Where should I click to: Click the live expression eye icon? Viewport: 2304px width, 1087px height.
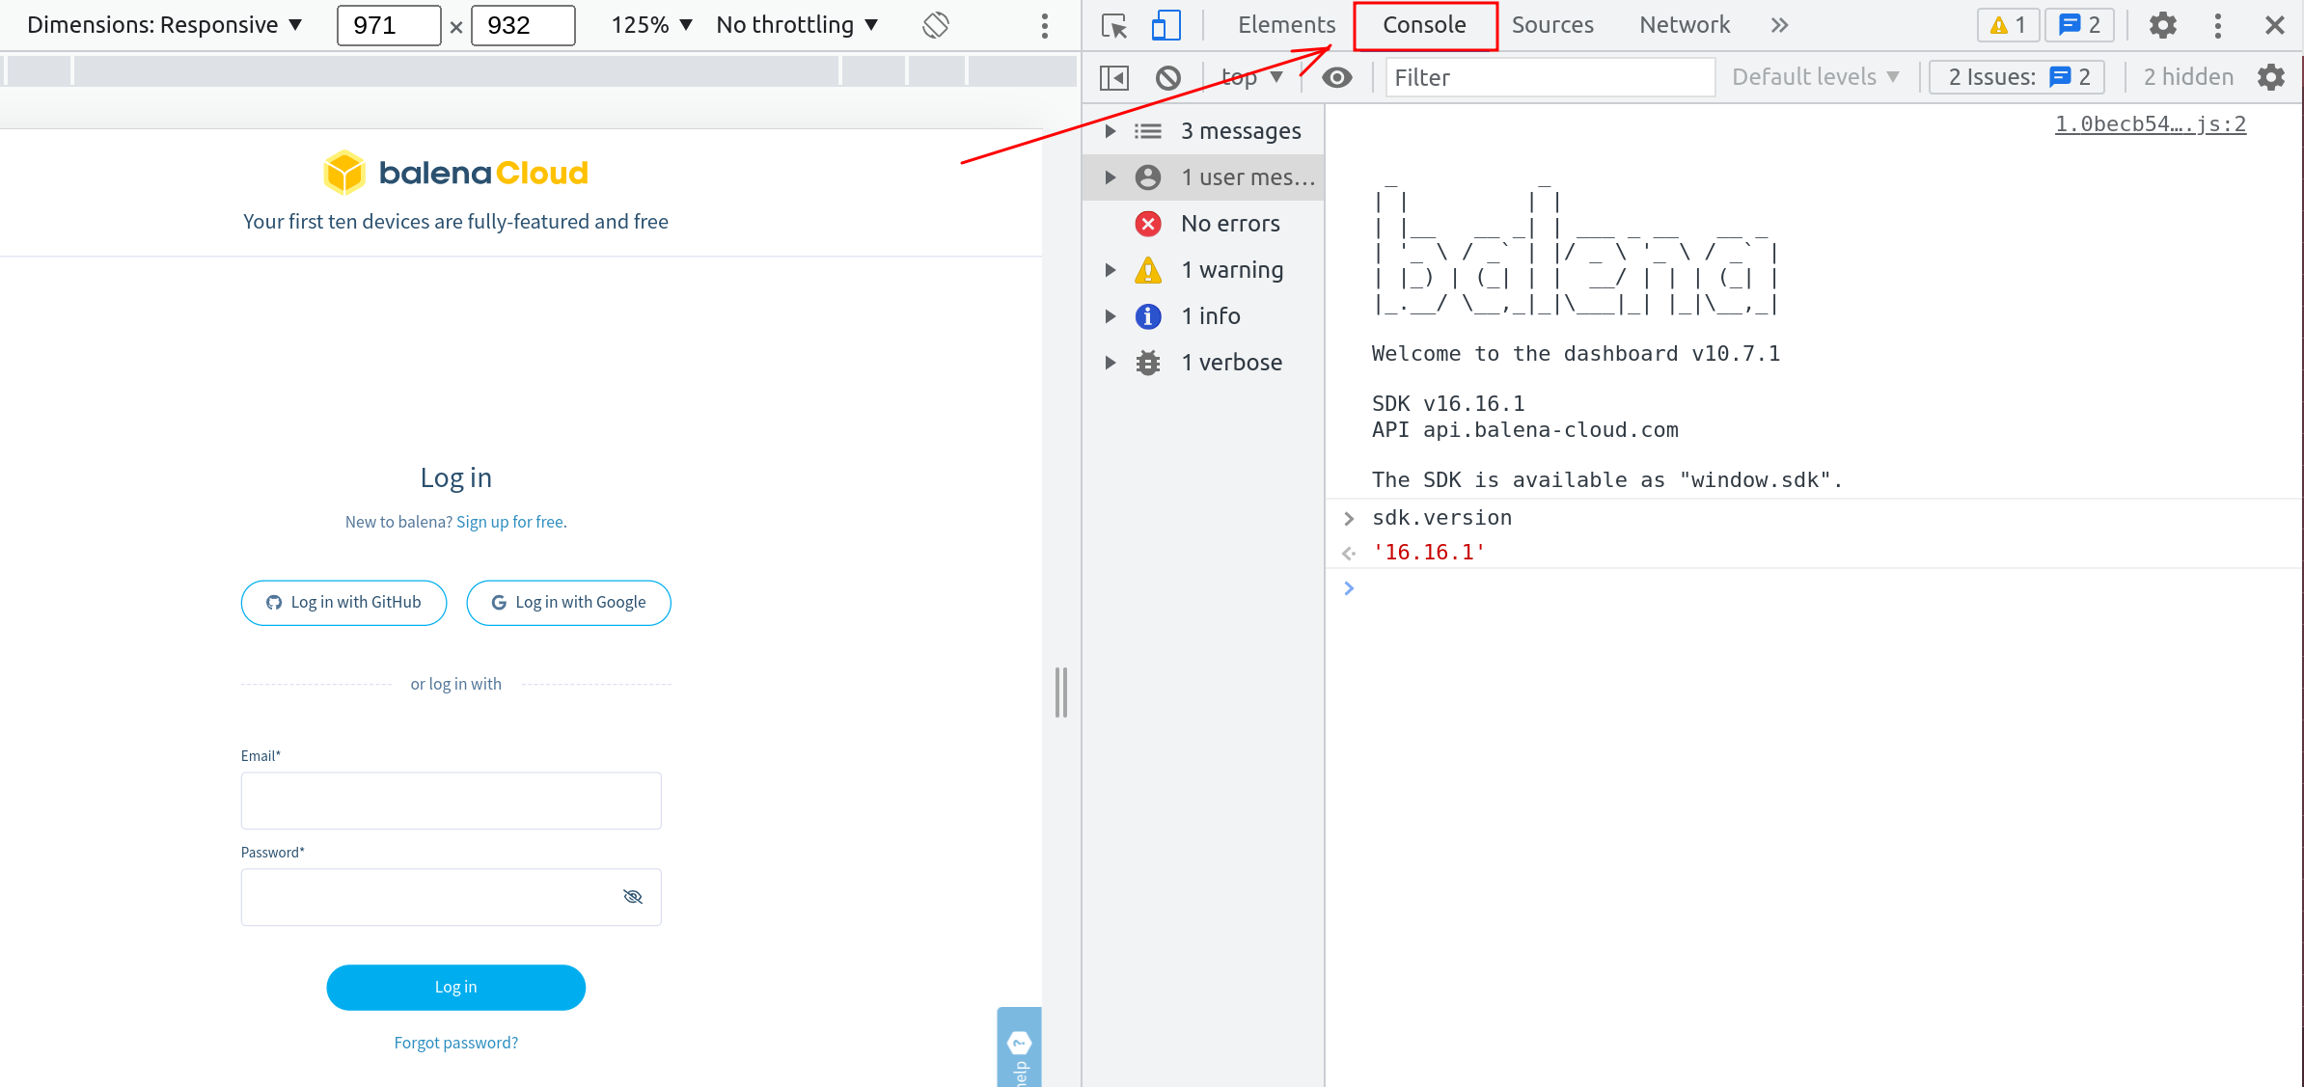point(1337,77)
